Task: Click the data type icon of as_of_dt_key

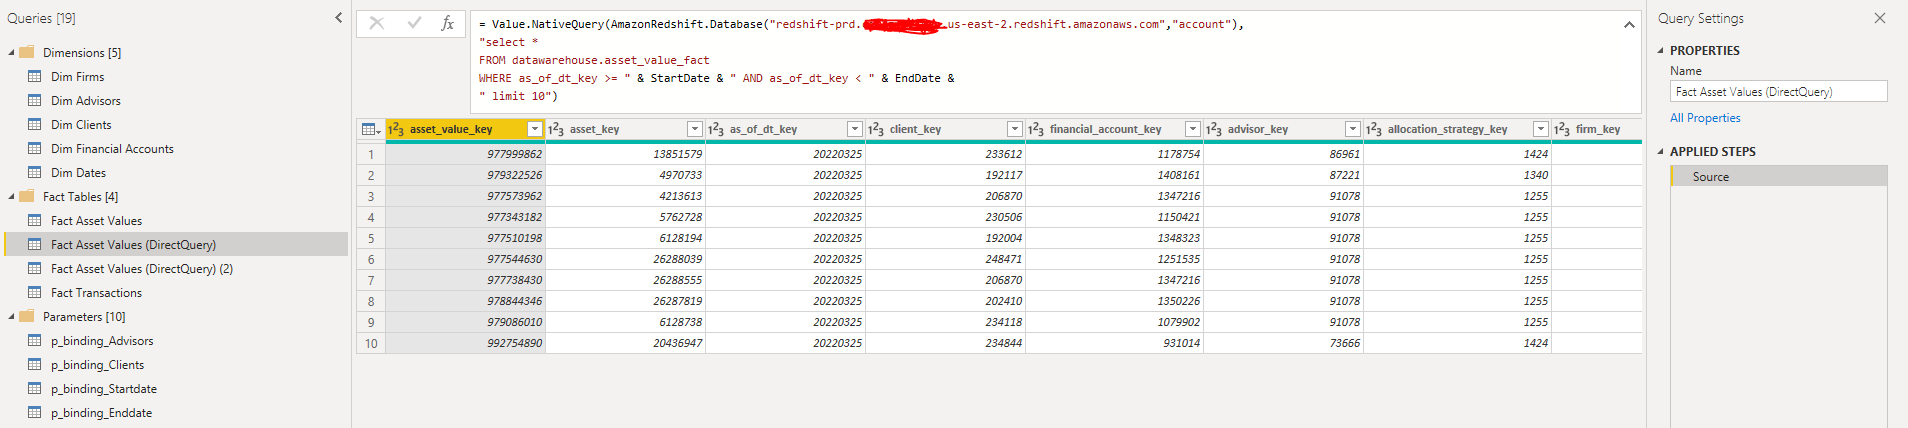Action: 716,129
